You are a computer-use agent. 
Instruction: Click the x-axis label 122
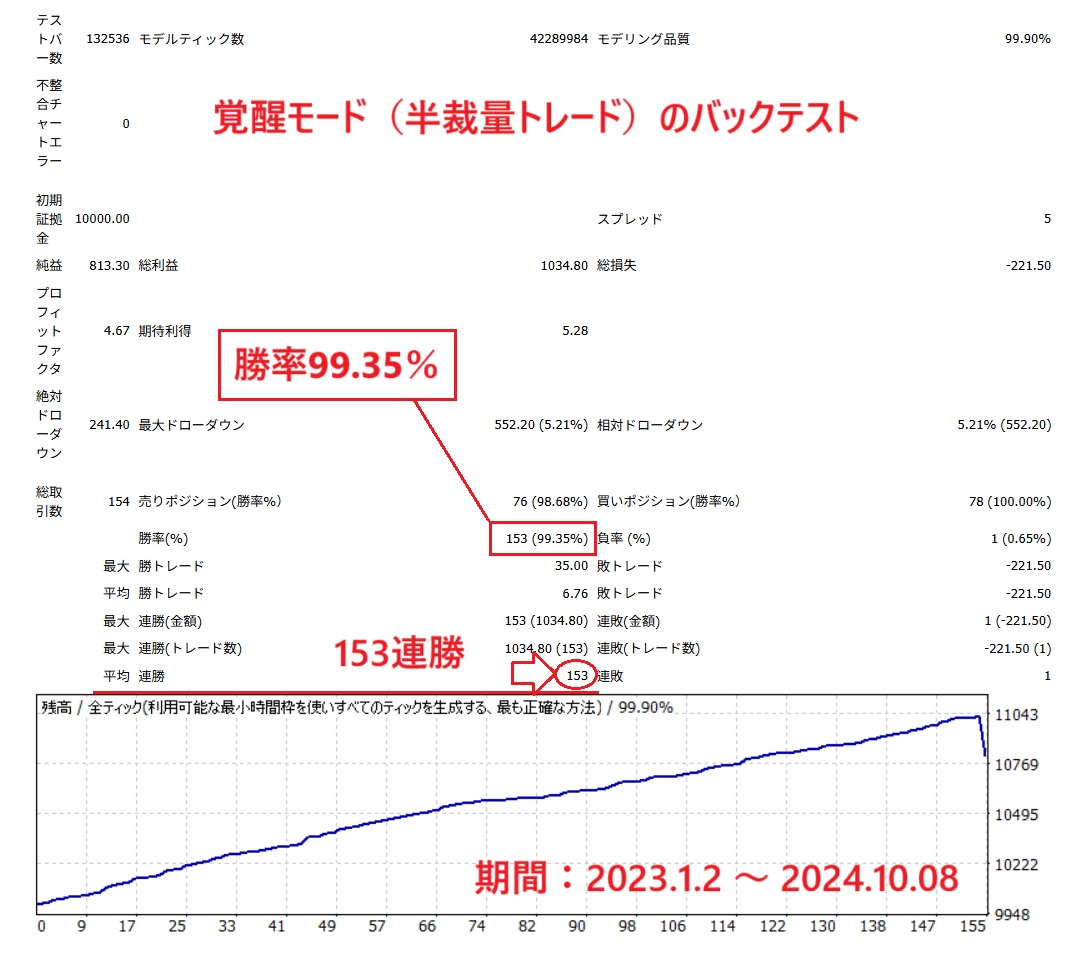773,926
